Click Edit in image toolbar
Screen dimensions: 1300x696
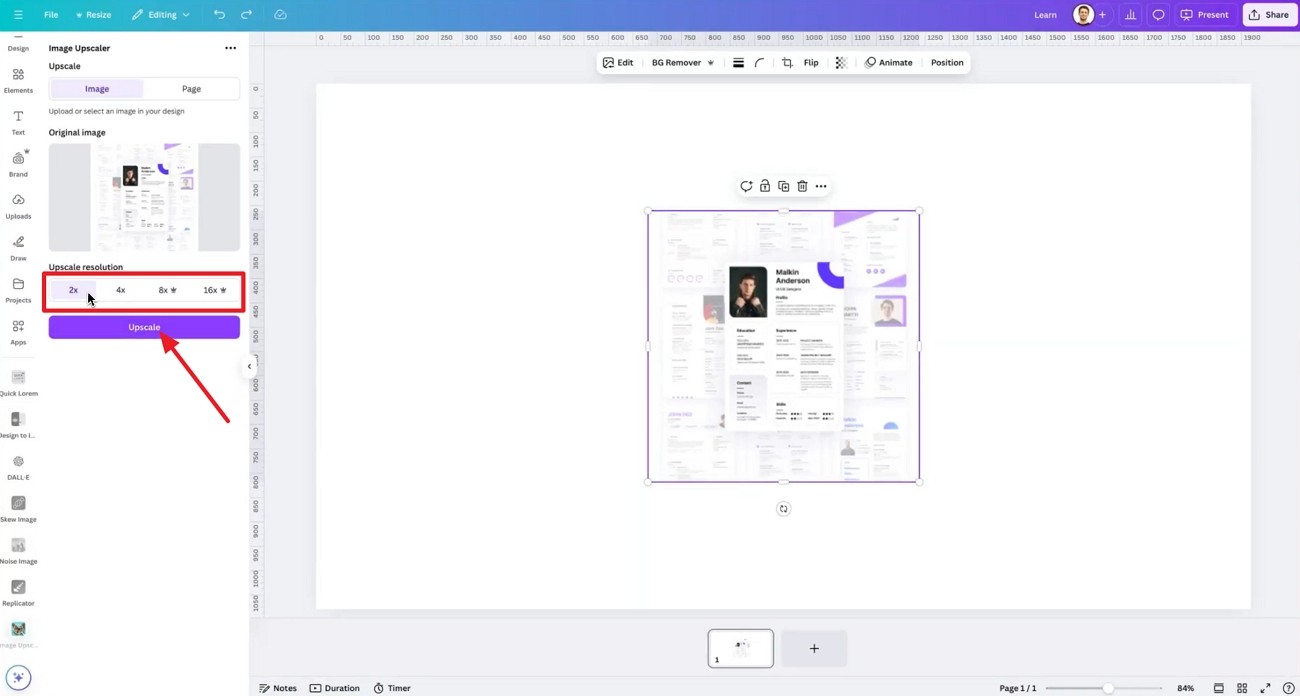tap(618, 63)
